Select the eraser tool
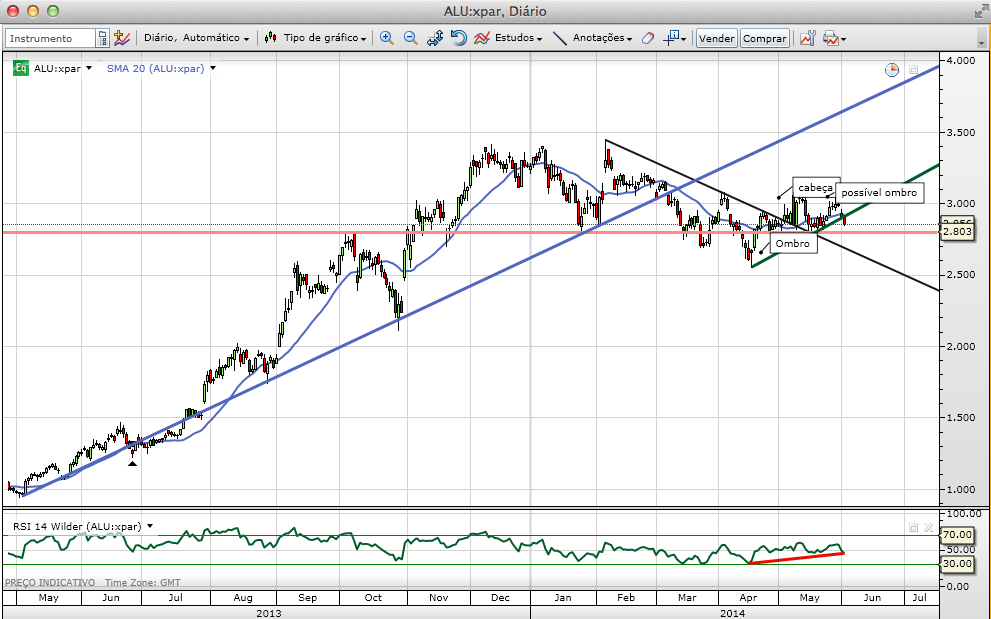Screen dimensions: 991x619 [x=647, y=38]
